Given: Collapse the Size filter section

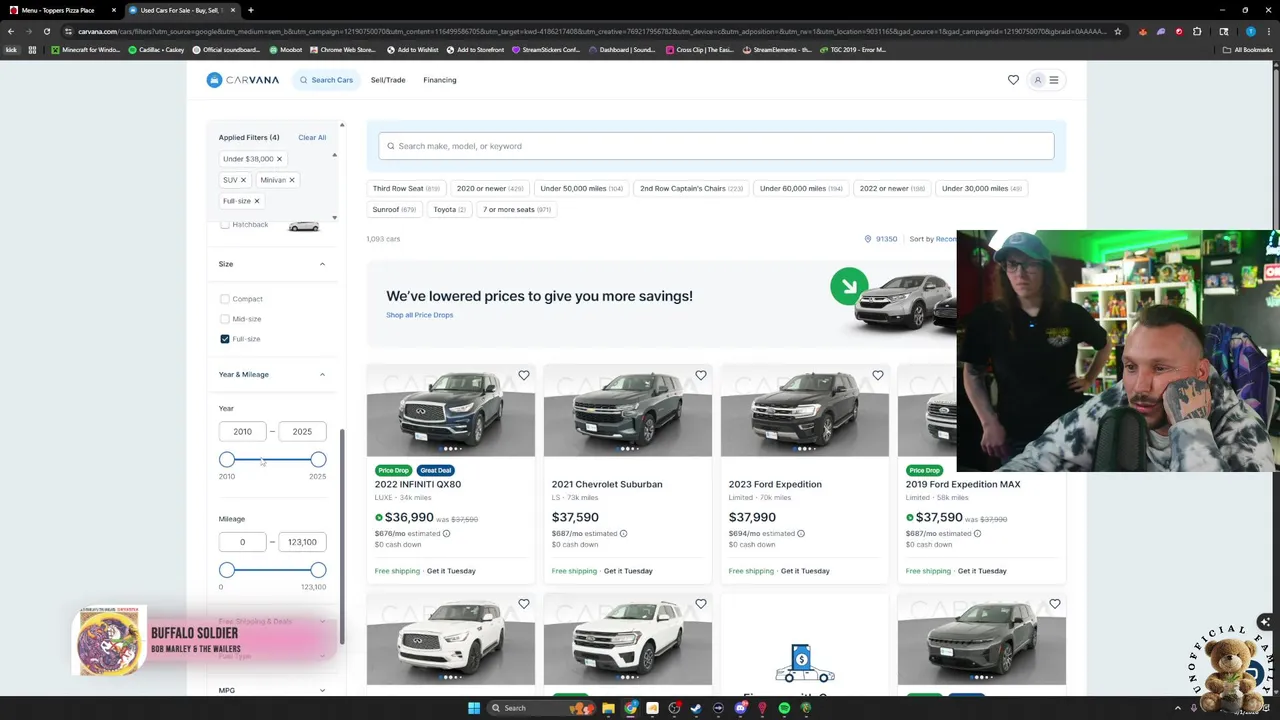Looking at the screenshot, I should pyautogui.click(x=322, y=264).
